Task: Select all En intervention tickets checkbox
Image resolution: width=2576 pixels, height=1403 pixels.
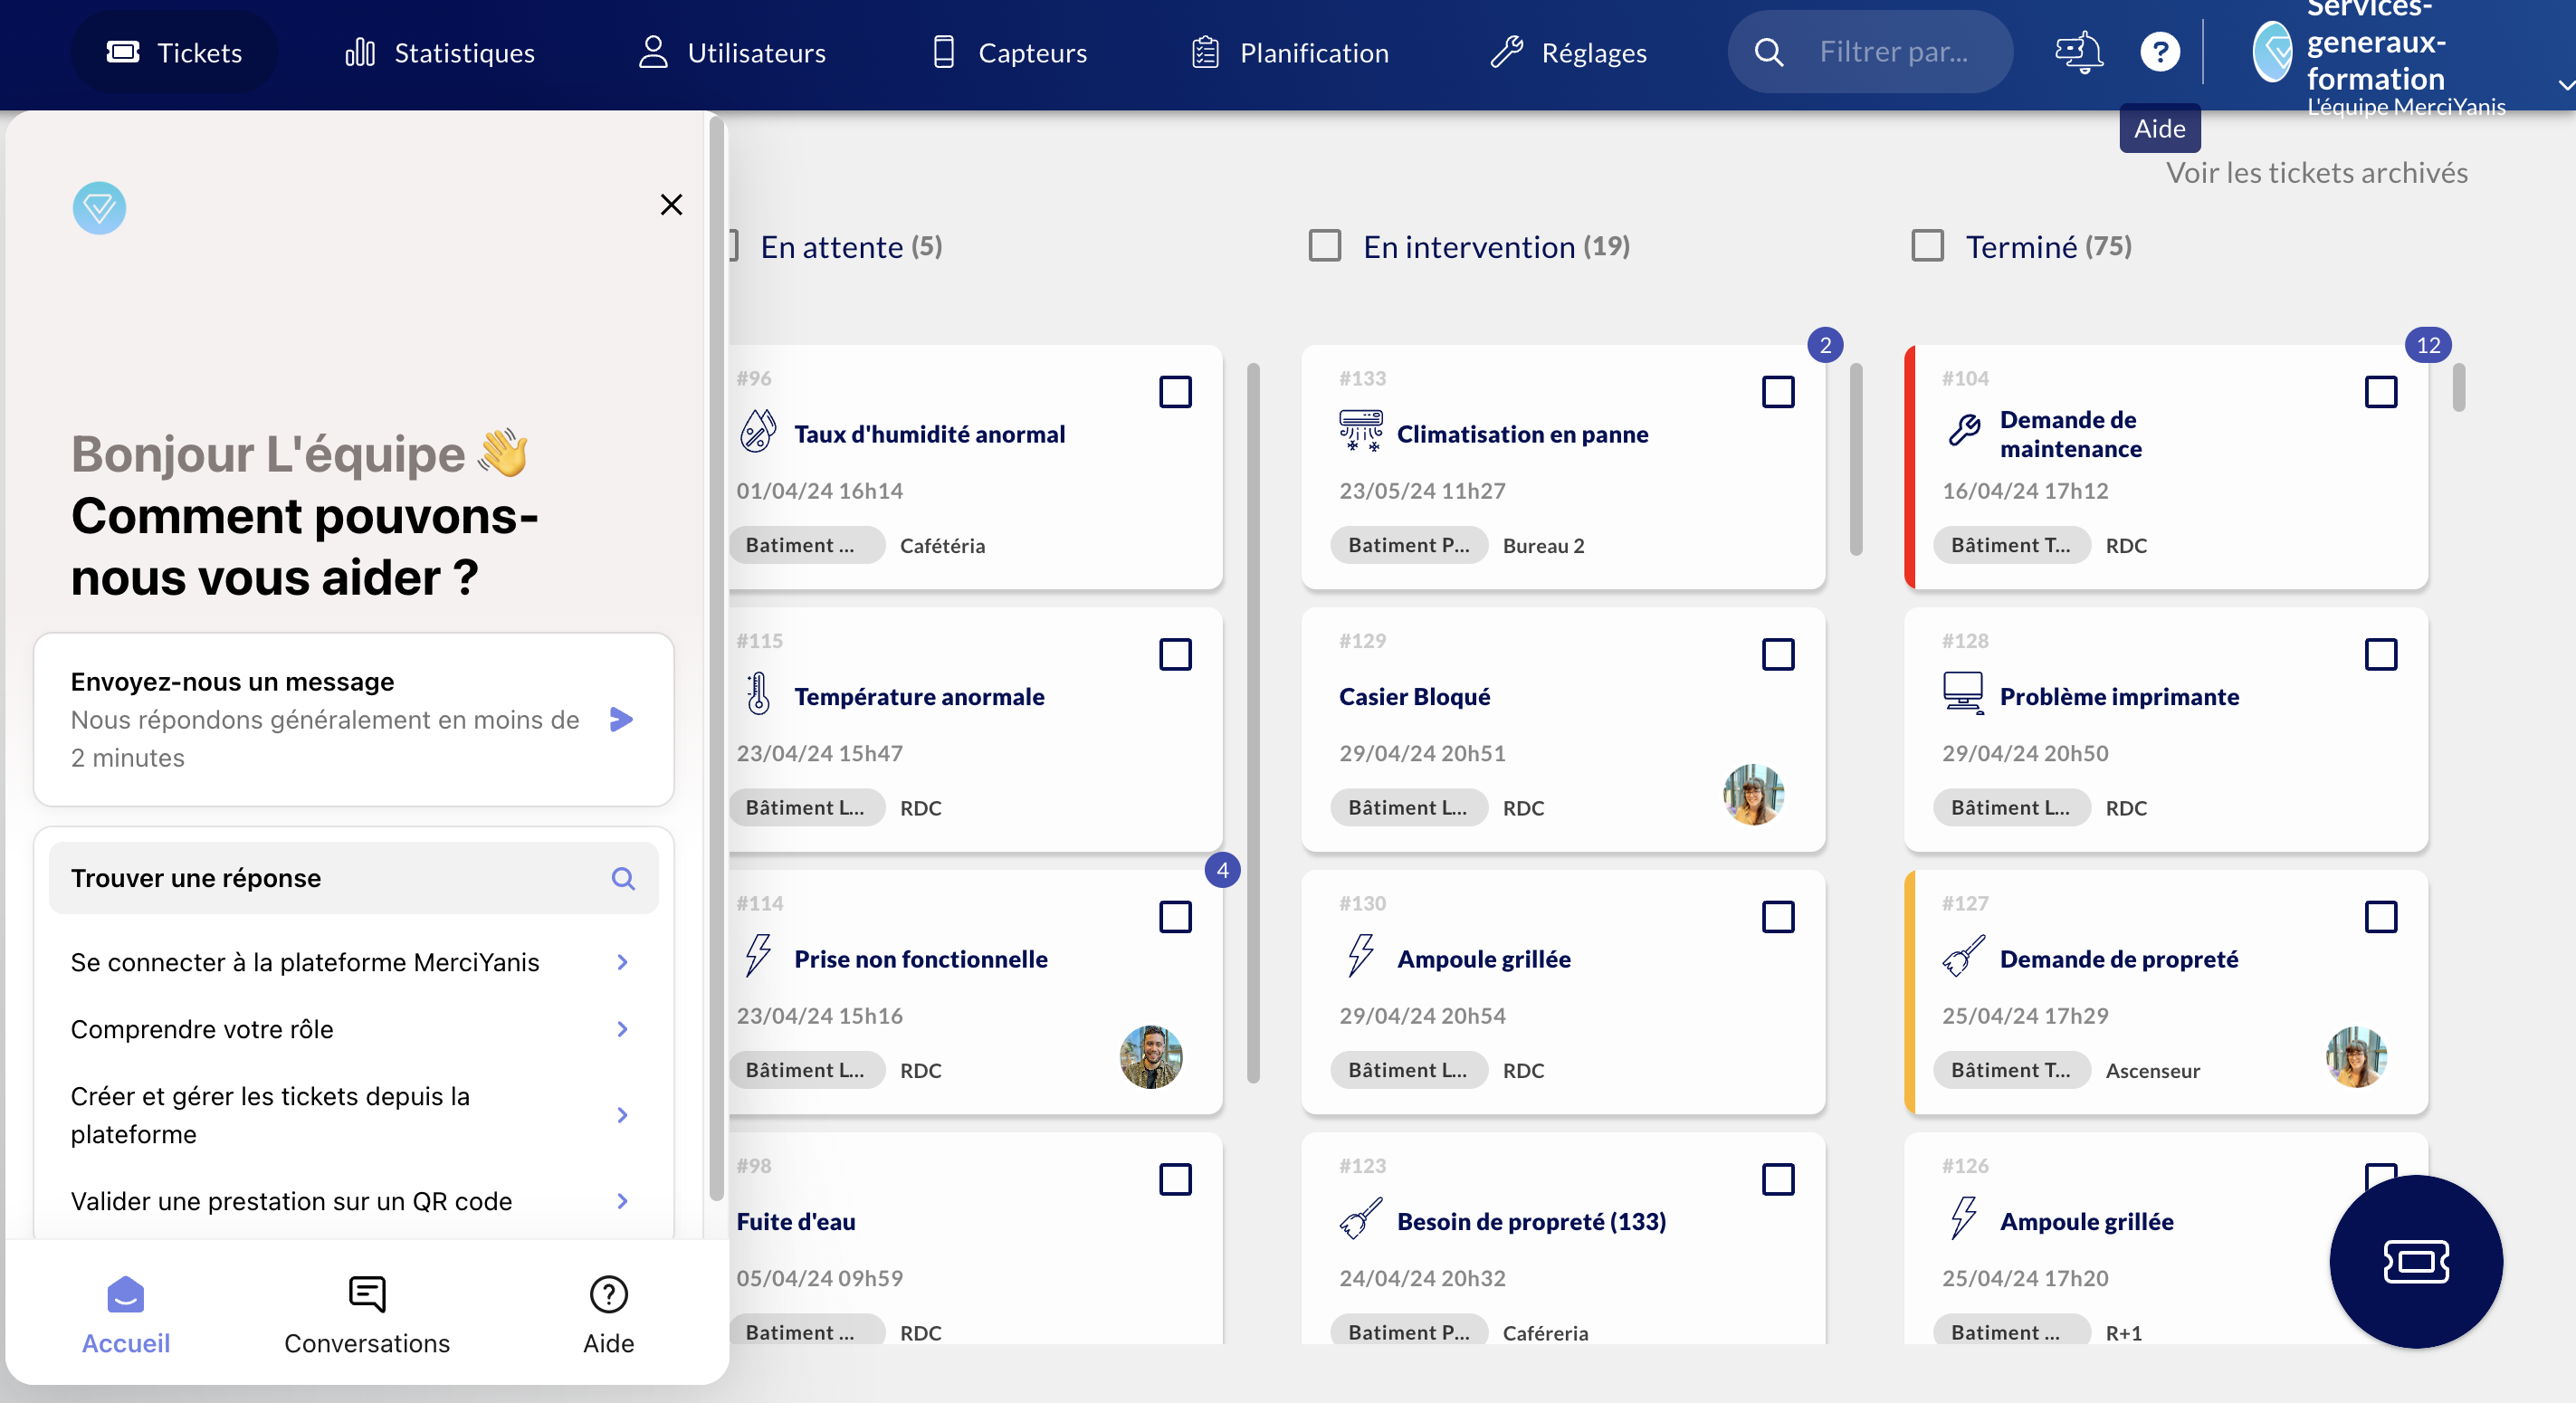Action: (x=1324, y=246)
